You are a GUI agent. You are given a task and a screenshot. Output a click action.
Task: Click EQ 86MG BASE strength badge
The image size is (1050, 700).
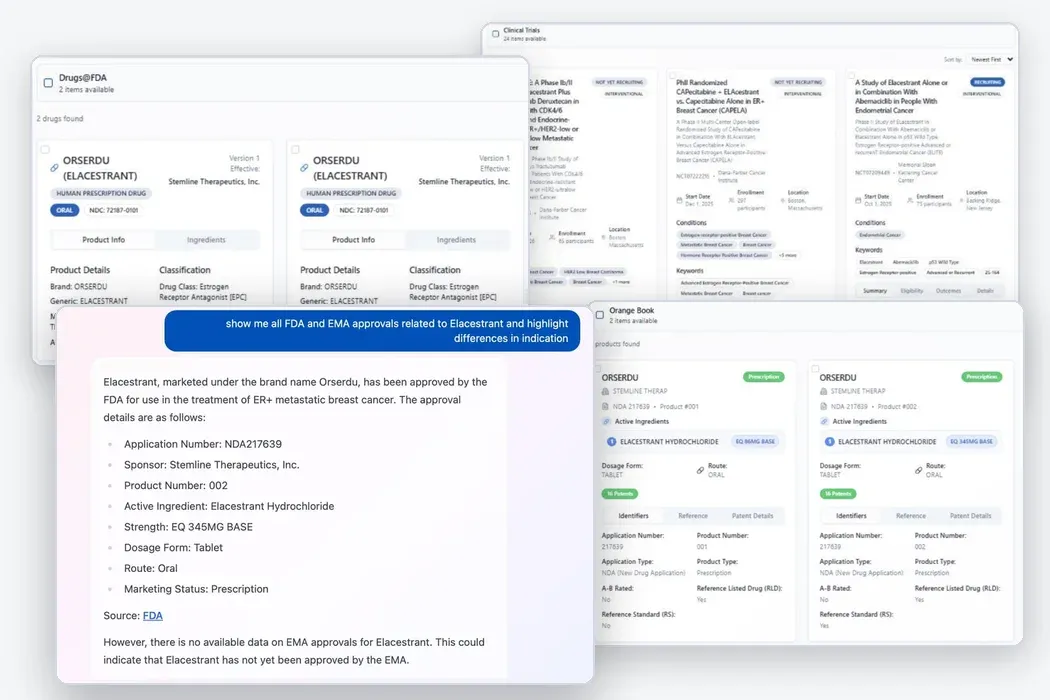click(755, 441)
